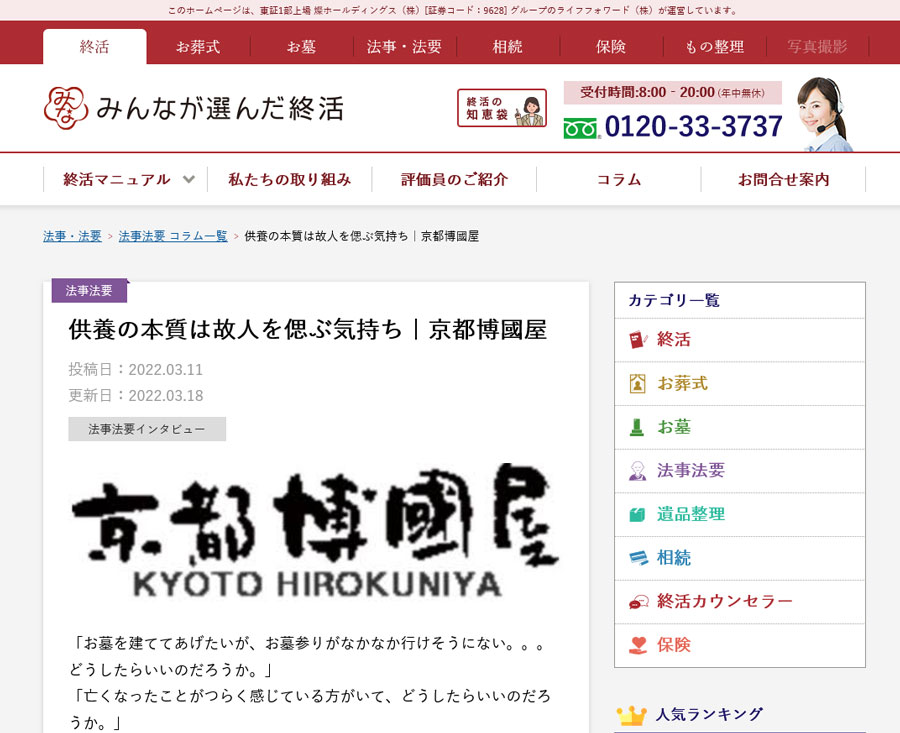
Task: Switch to the お葬式 top tab
Action: pos(198,47)
